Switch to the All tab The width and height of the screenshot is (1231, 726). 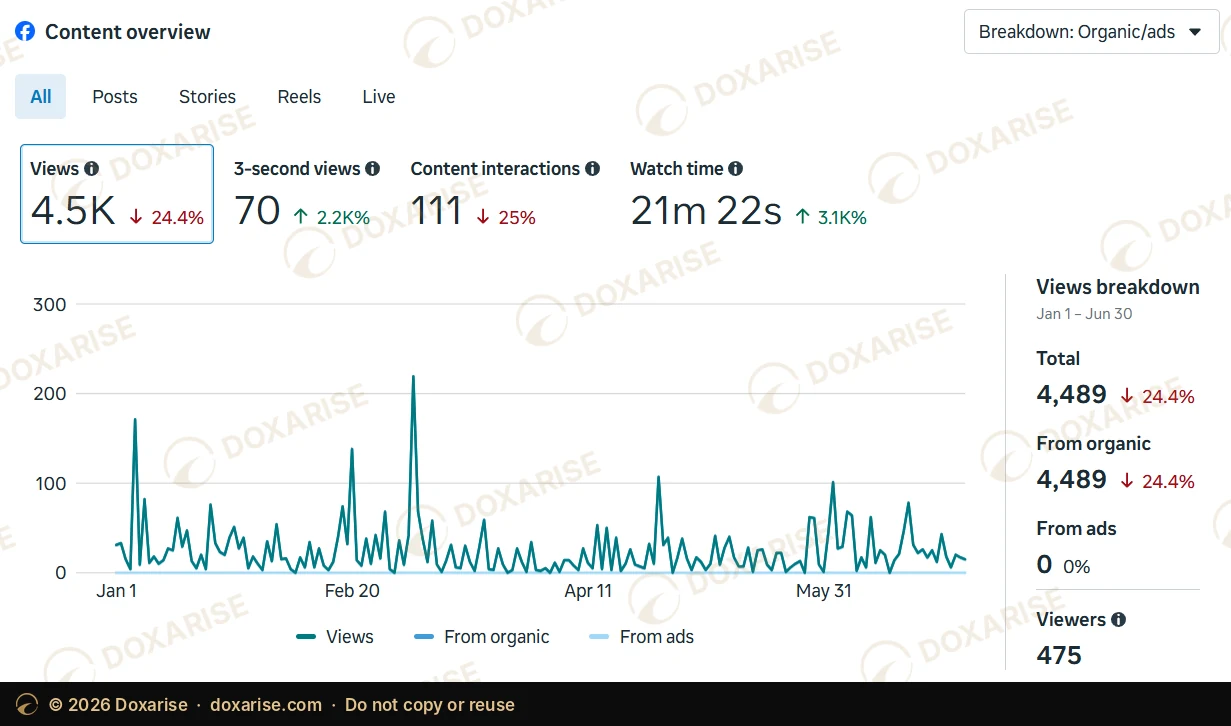tap(41, 96)
